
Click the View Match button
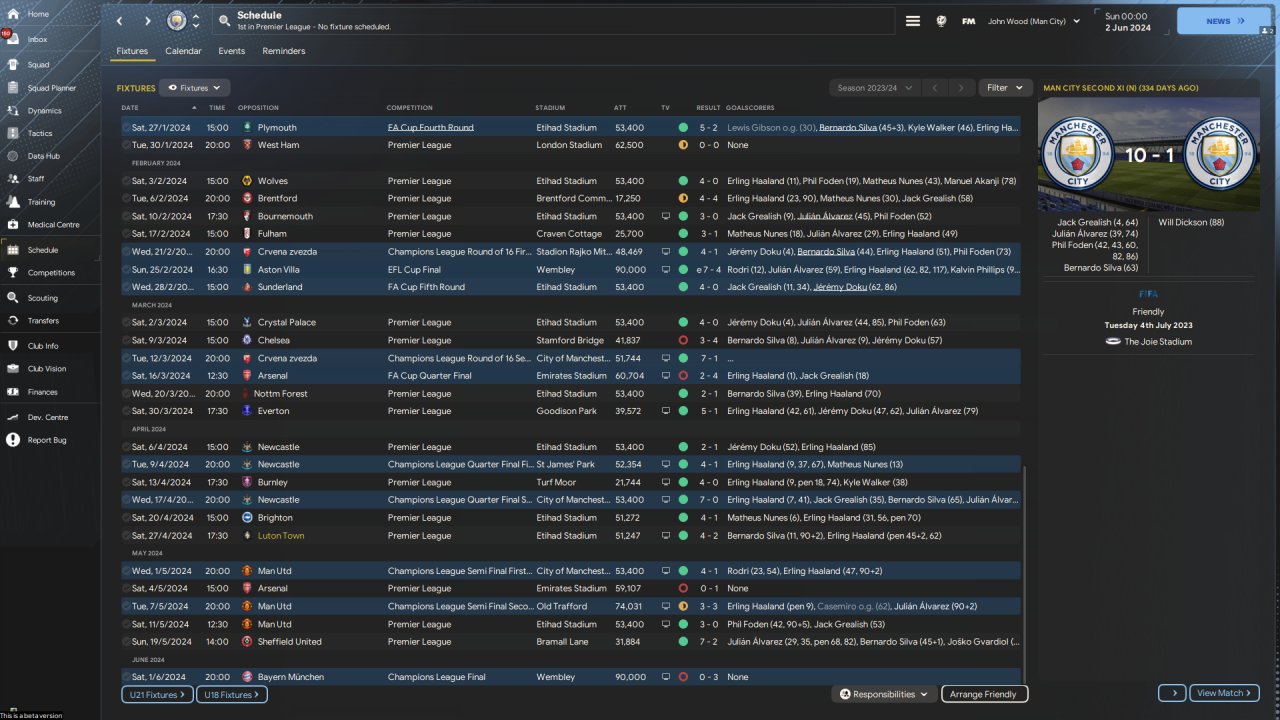[1224, 693]
